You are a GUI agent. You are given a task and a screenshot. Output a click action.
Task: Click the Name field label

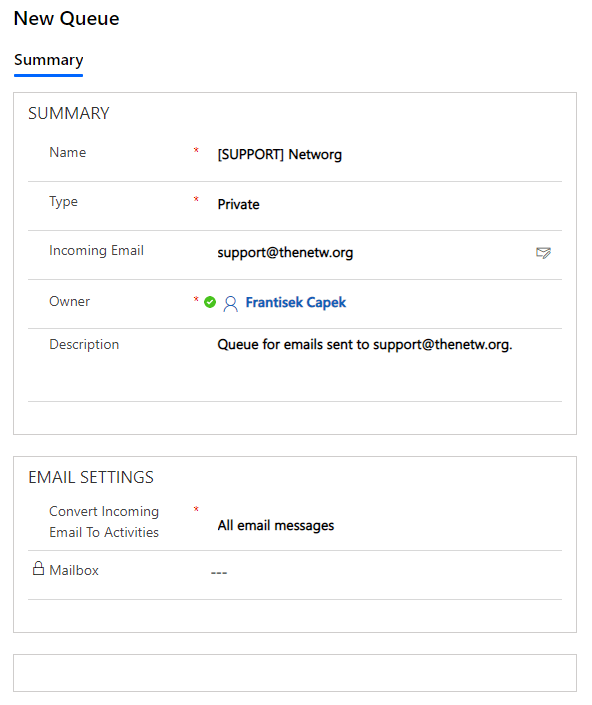tap(67, 152)
